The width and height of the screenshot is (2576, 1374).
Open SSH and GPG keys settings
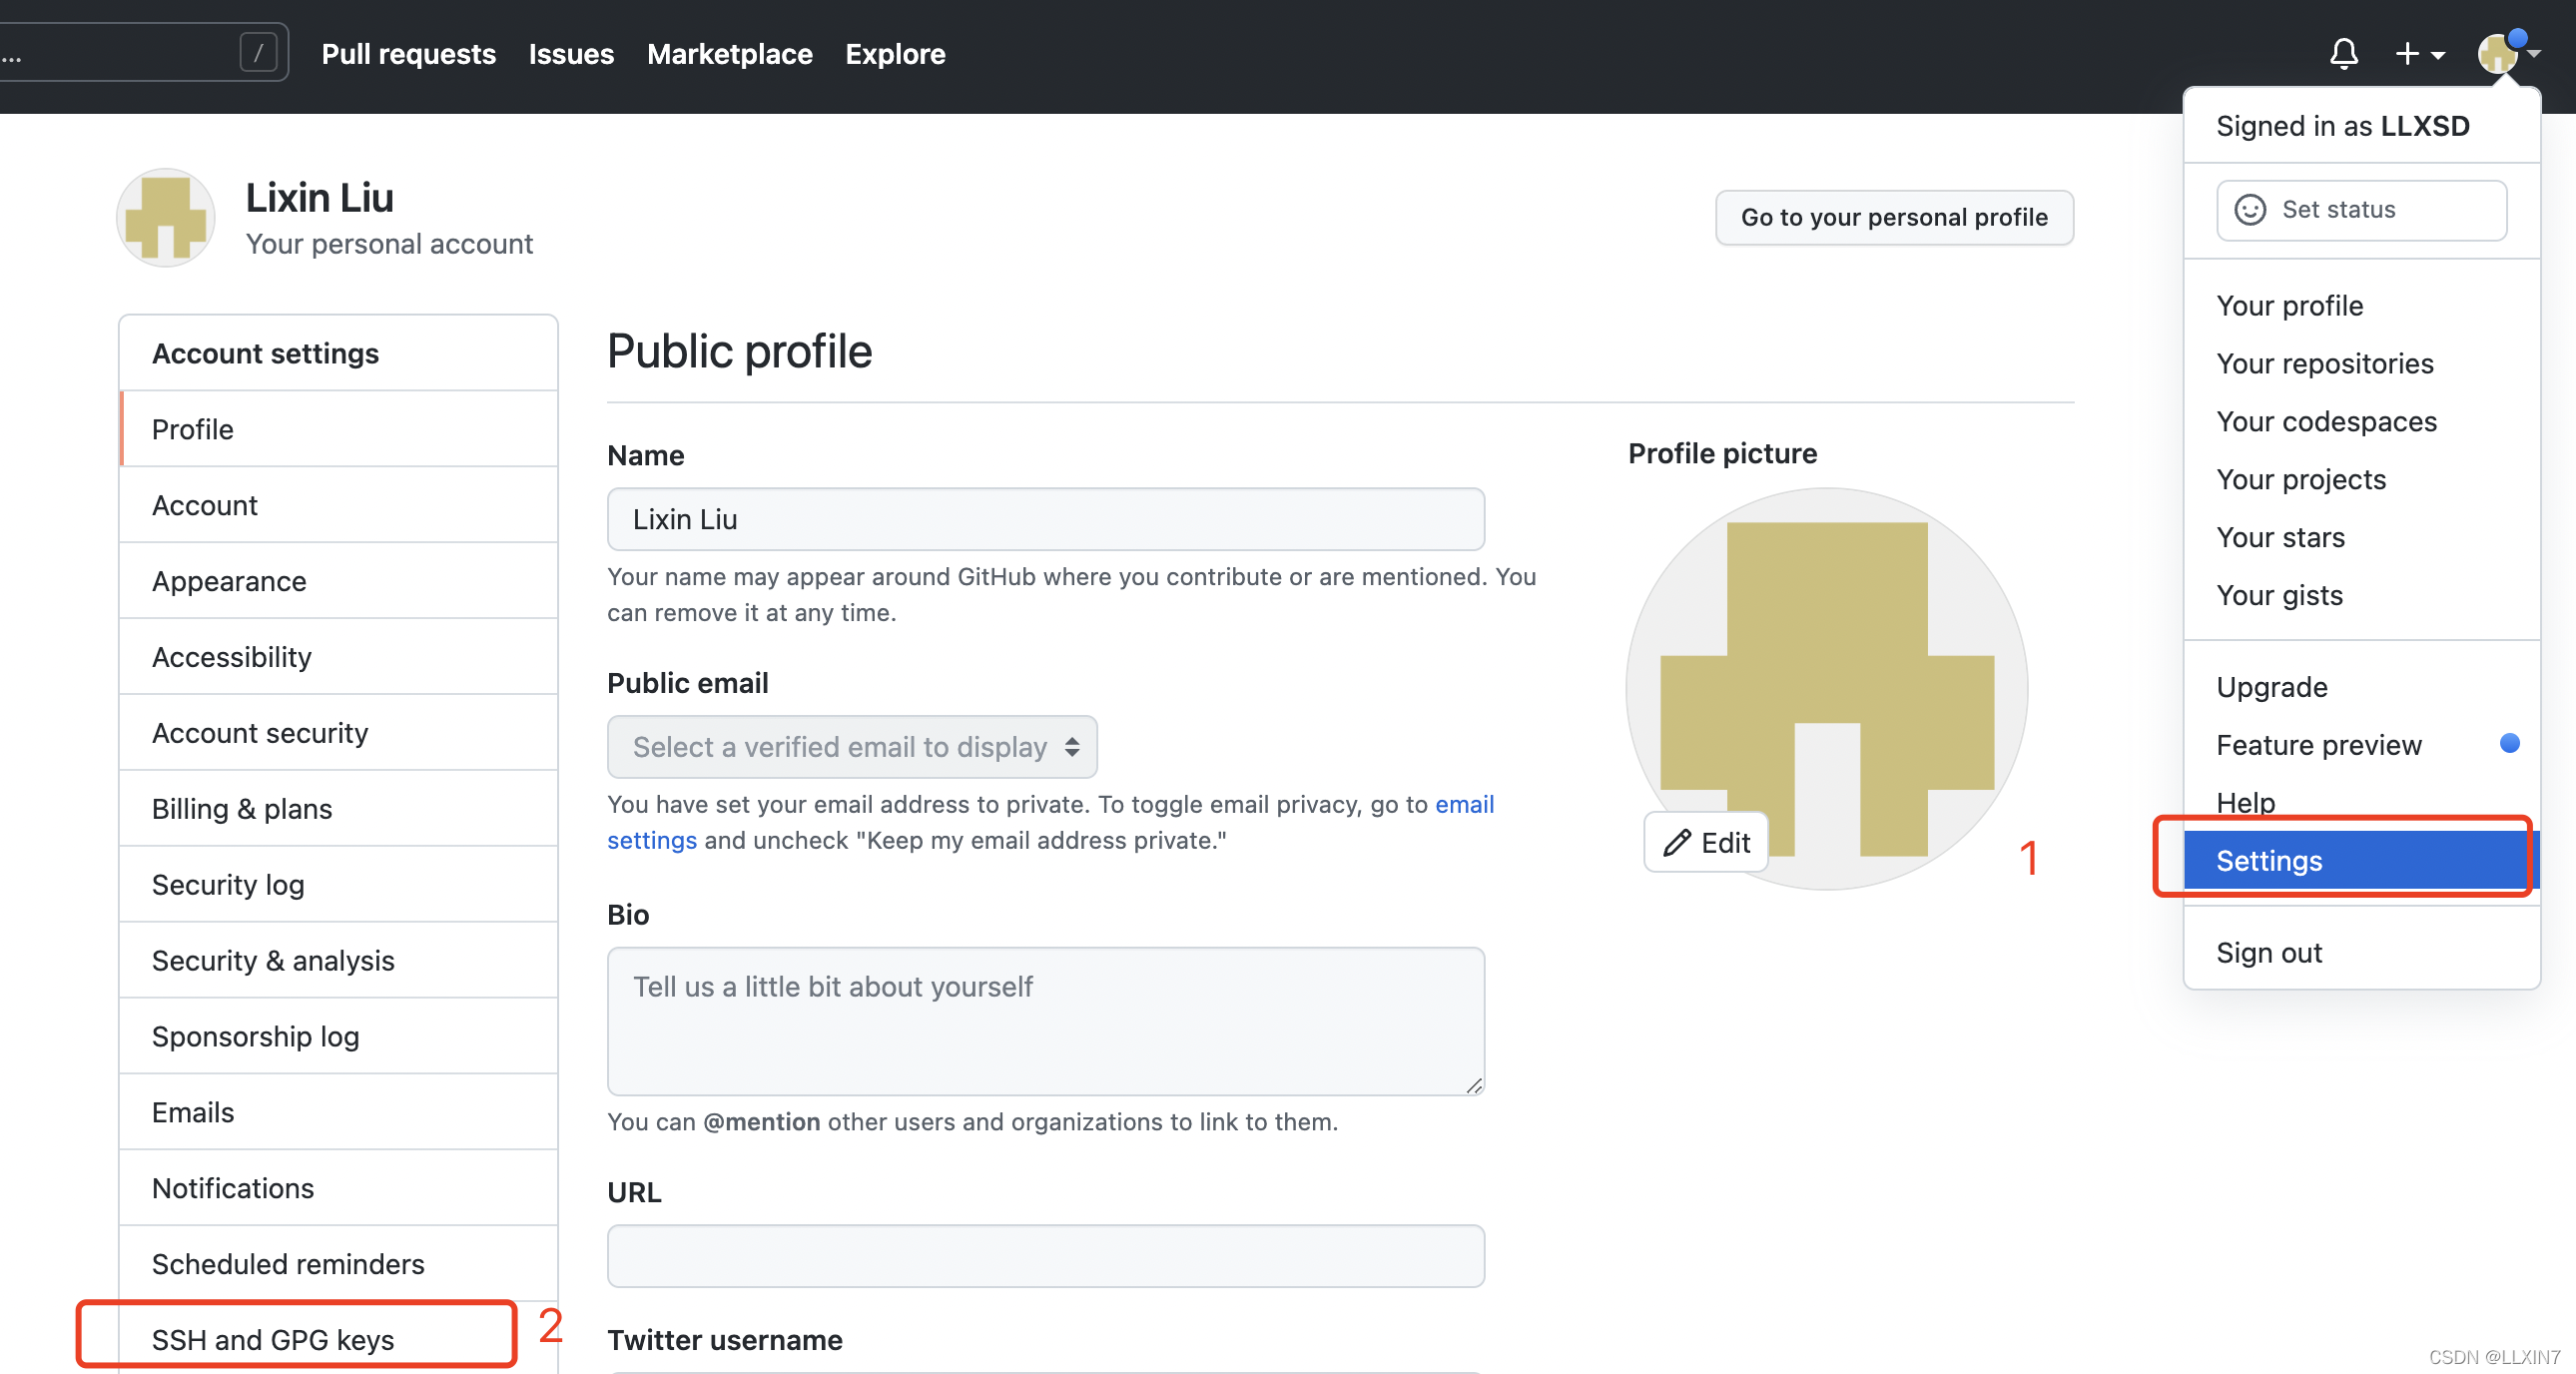click(x=339, y=1340)
